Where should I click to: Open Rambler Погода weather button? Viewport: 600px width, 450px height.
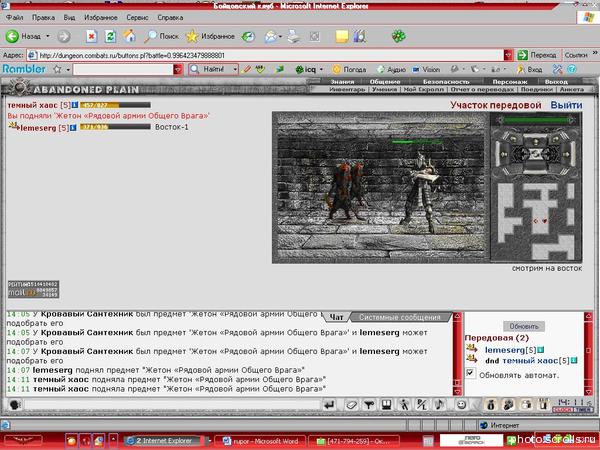click(x=349, y=69)
